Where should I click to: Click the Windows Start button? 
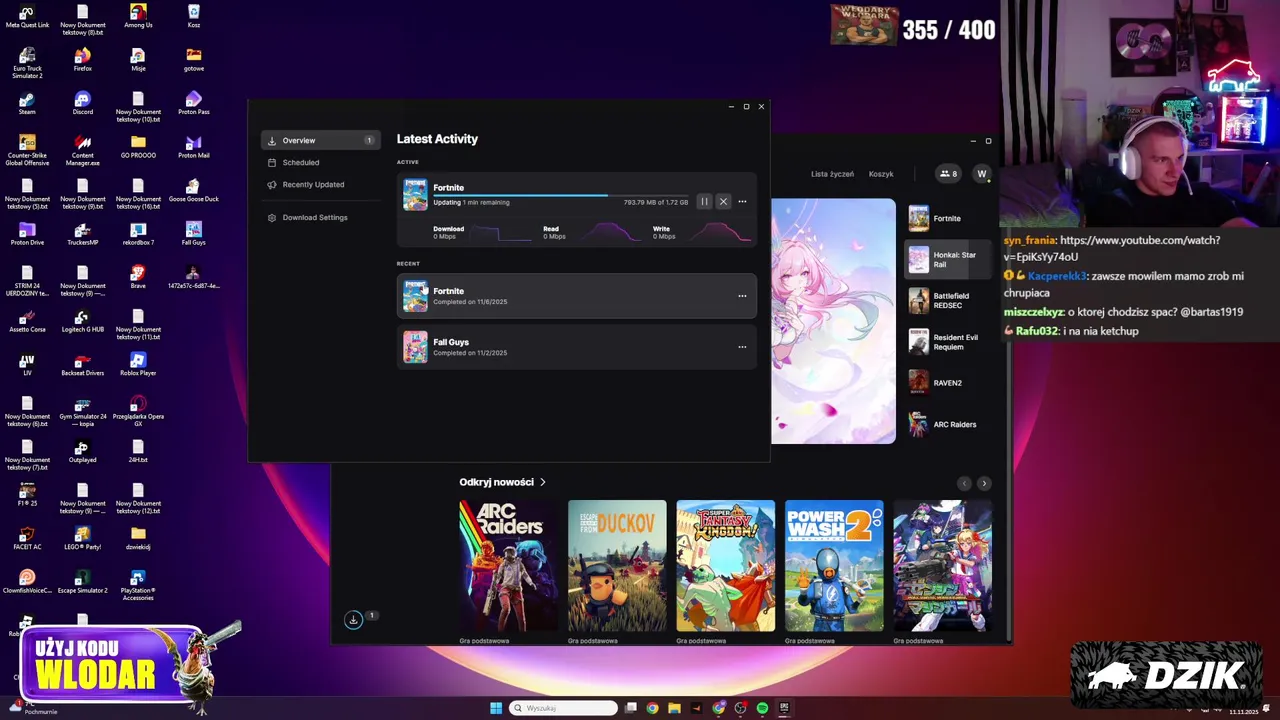tap(496, 708)
